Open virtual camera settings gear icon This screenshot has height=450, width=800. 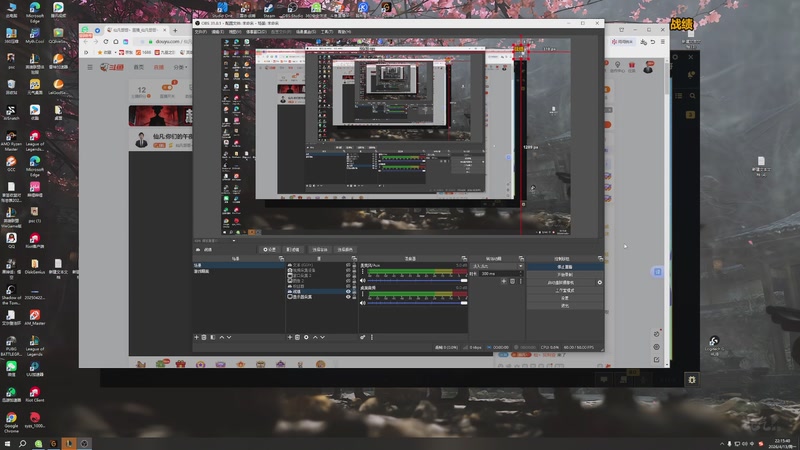[x=600, y=283]
